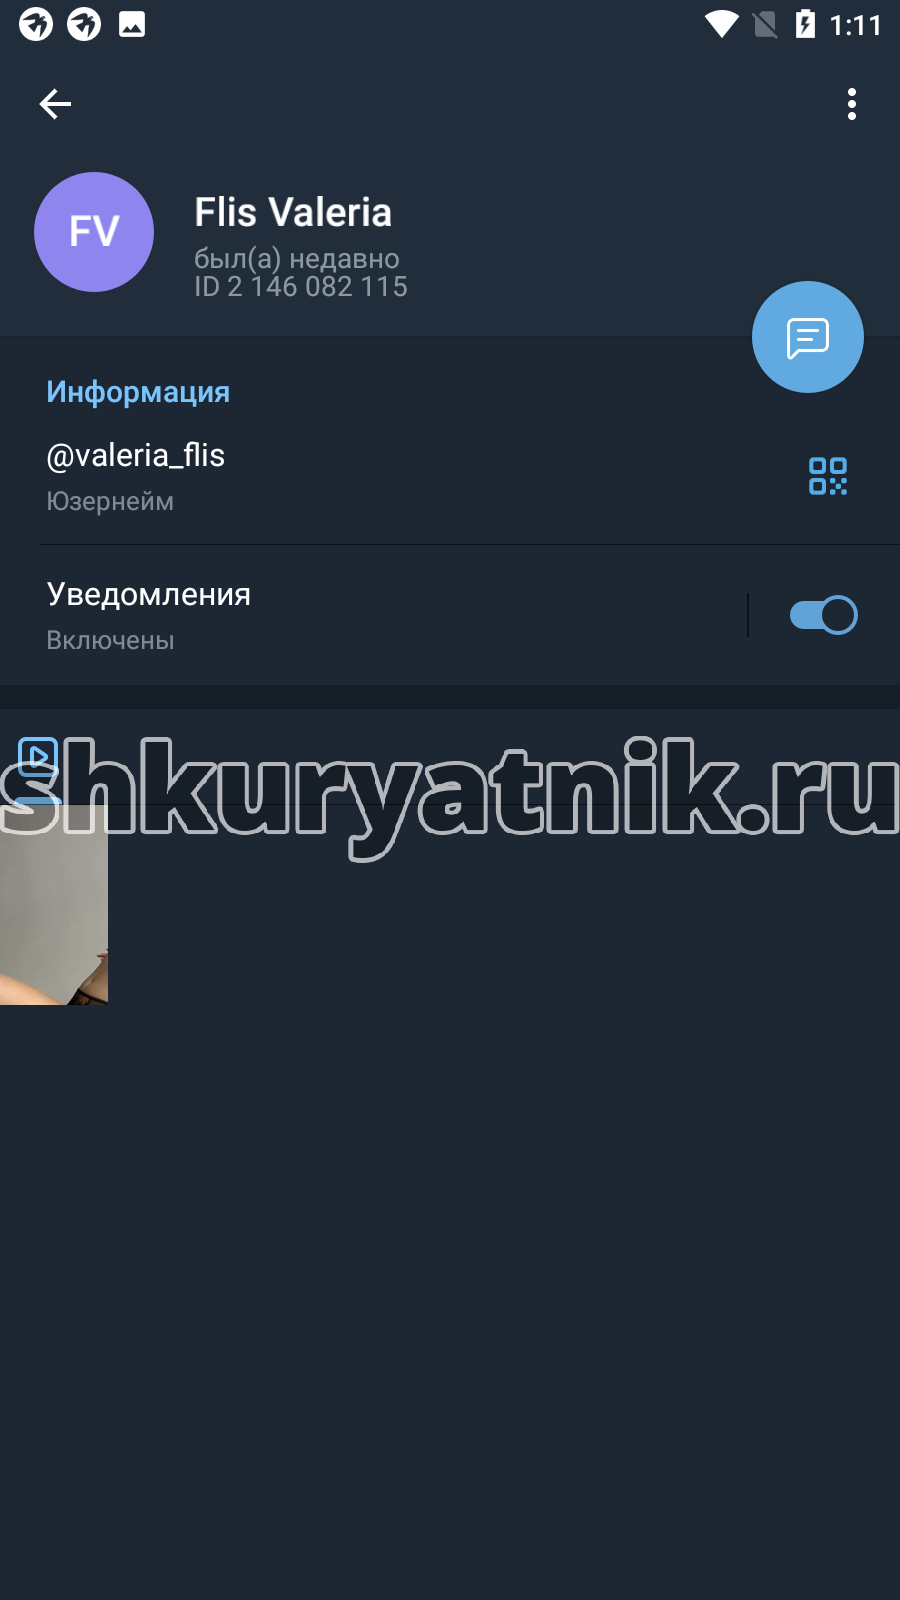
Task: Open the three-dot overflow menu
Action: (852, 104)
